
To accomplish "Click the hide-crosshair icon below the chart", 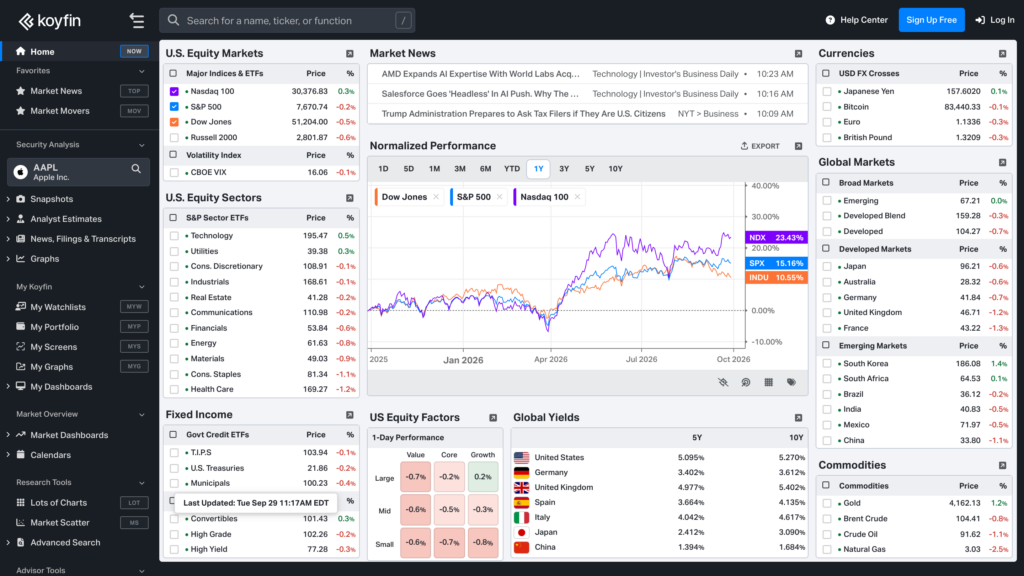I will click(723, 383).
